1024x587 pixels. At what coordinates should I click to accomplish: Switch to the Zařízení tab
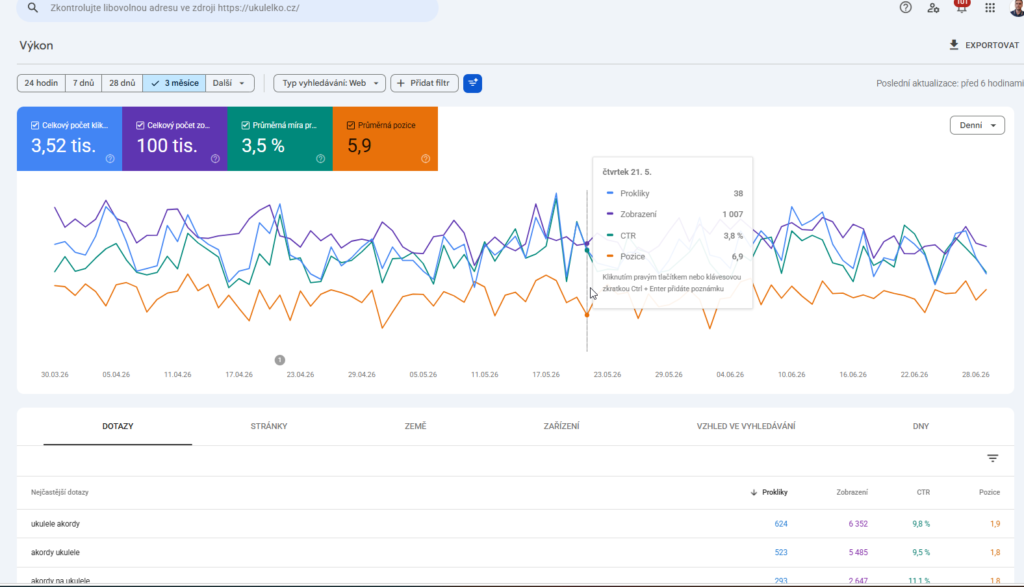[562, 426]
